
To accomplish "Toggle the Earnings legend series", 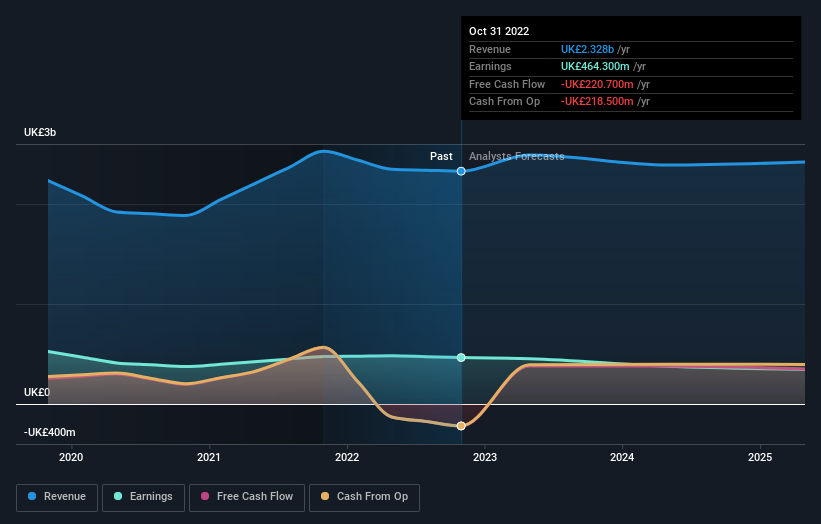I will (x=143, y=497).
